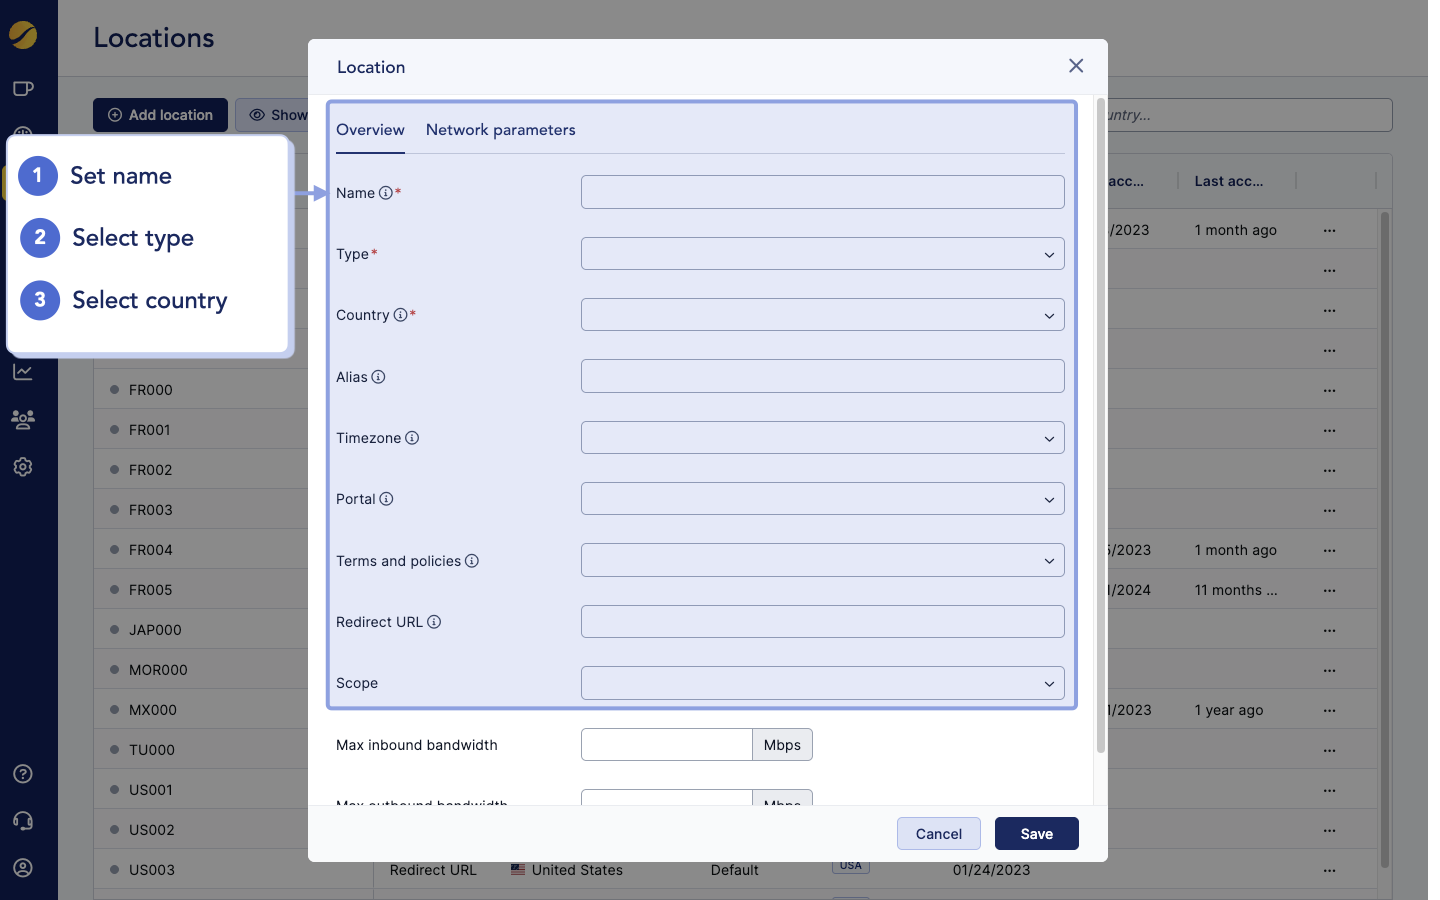Open settings via the gear sidebar icon
The height and width of the screenshot is (900, 1440).
[23, 466]
